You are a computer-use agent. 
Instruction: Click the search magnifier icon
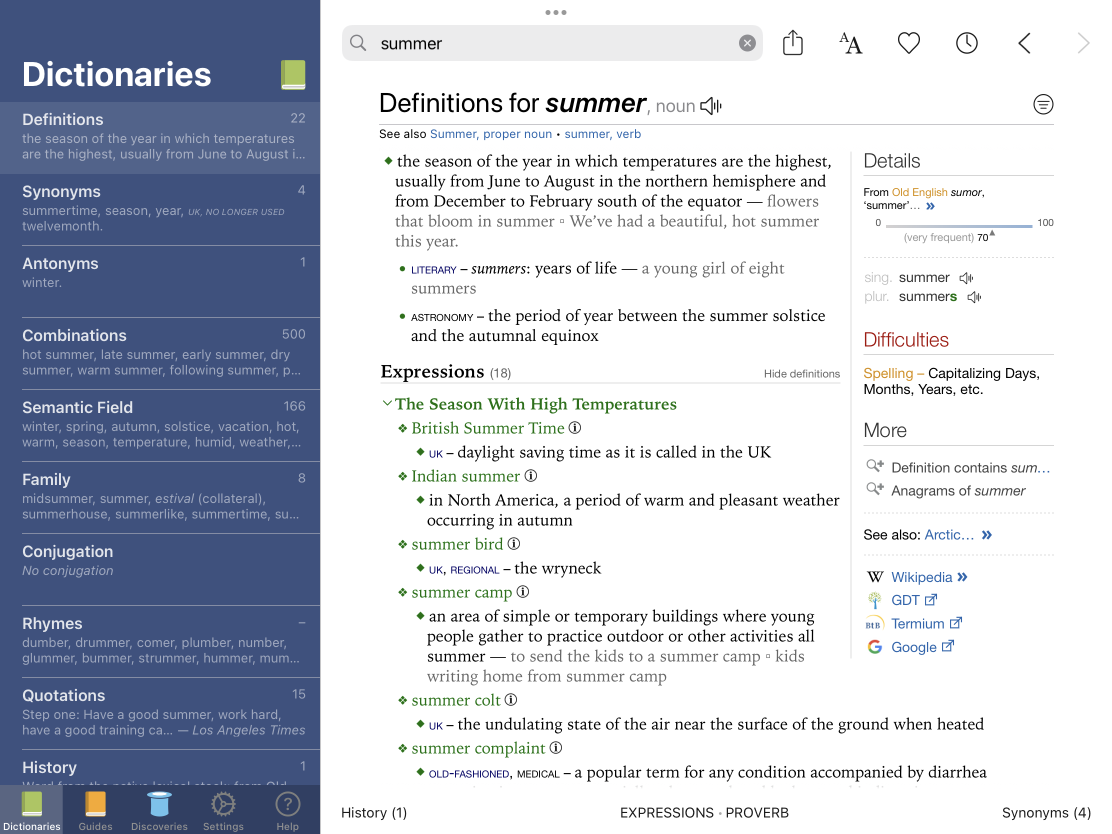pyautogui.click(x=358, y=43)
